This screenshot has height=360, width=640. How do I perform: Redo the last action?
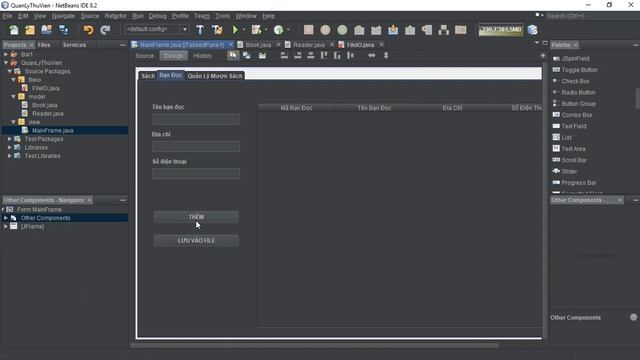click(x=105, y=30)
